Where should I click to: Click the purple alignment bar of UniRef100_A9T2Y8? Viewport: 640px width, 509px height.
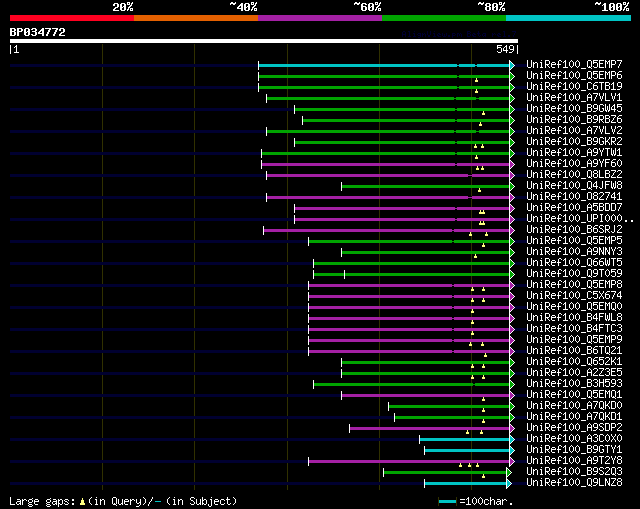tap(409, 461)
